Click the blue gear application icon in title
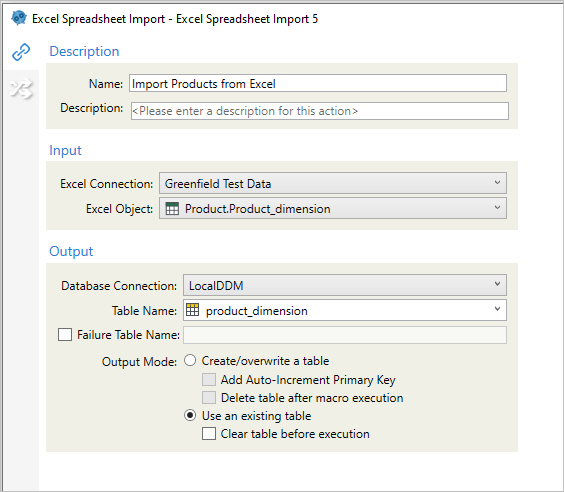 [x=19, y=18]
